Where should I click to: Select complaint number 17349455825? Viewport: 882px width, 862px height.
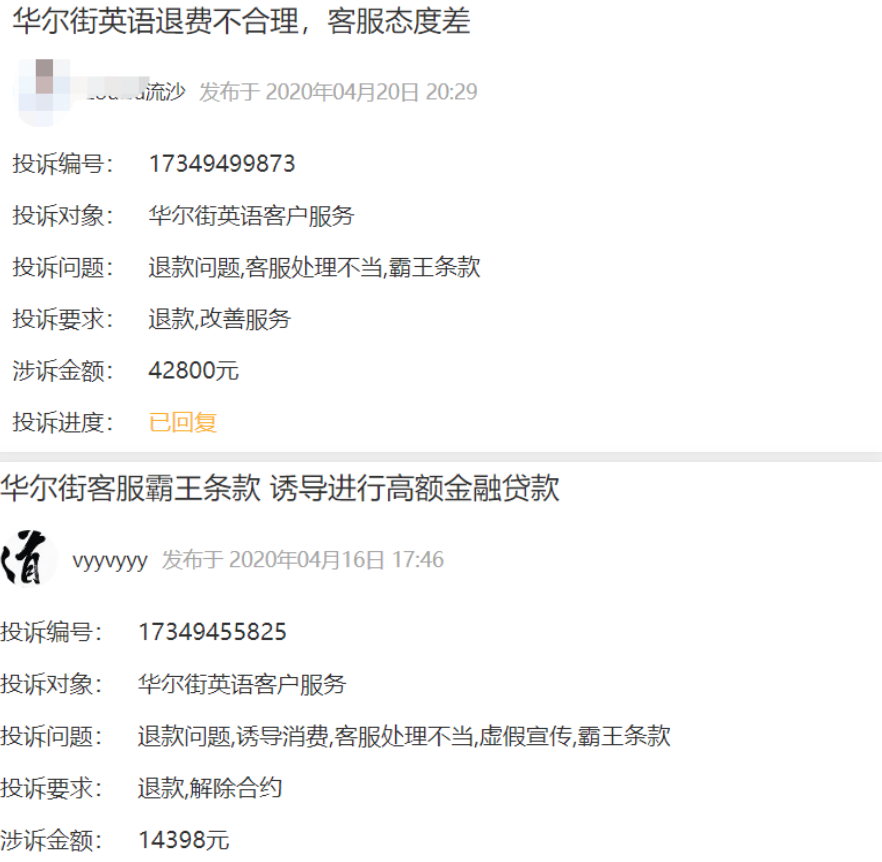coord(213,632)
